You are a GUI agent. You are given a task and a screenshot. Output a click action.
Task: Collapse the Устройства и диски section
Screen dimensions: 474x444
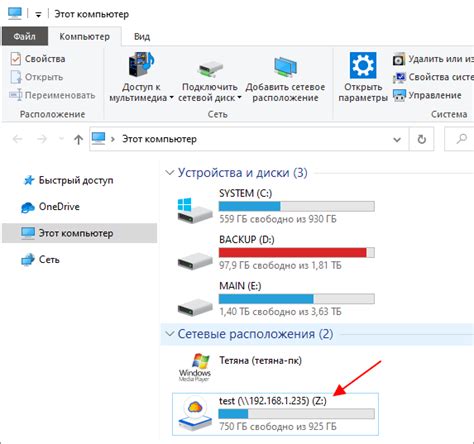(170, 172)
